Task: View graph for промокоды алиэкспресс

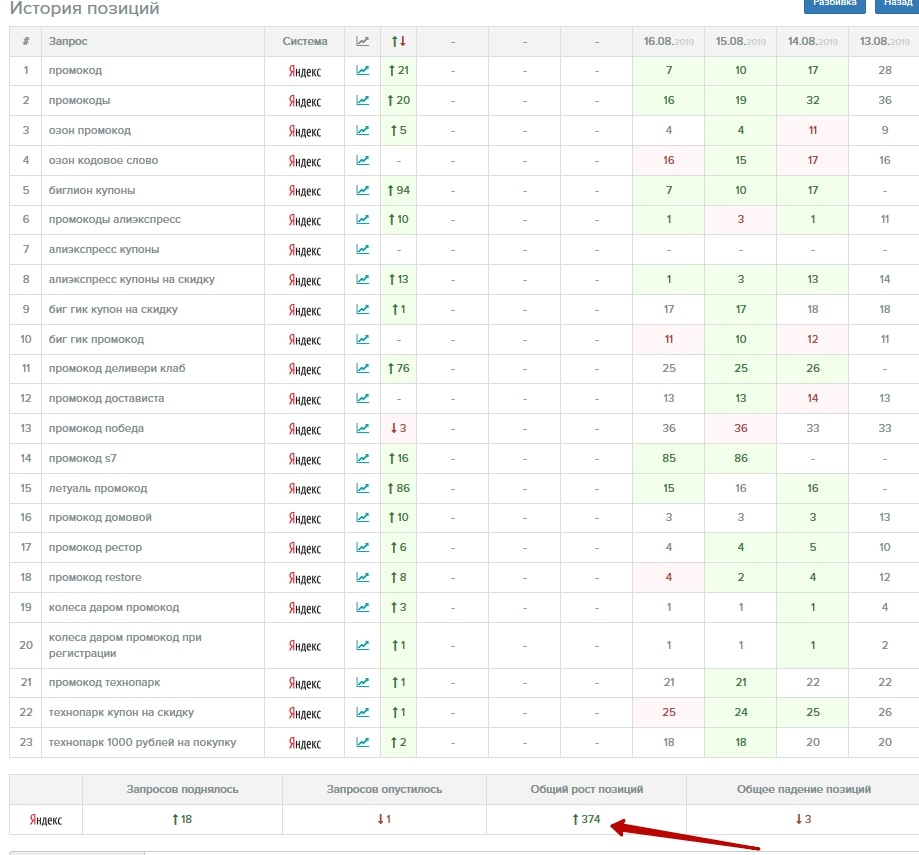Action: [363, 219]
